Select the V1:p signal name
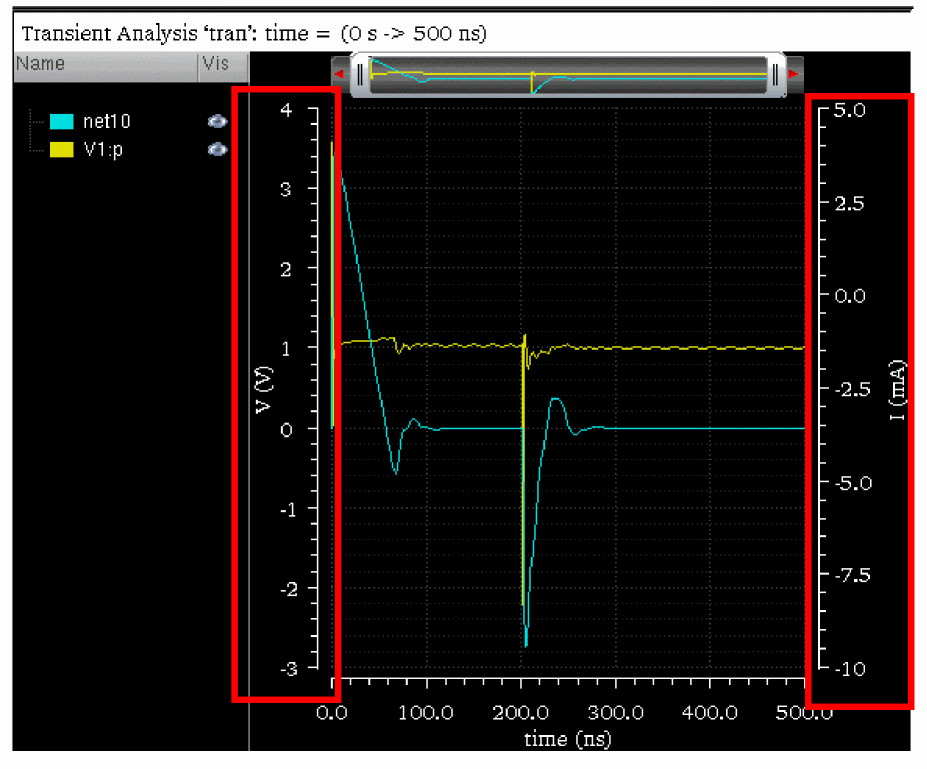 tap(103, 150)
